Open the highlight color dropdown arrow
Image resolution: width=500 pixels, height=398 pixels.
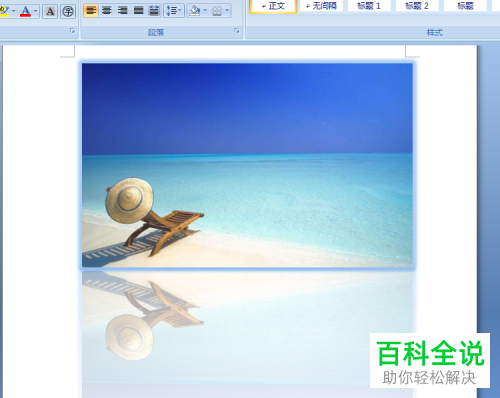click(x=13, y=11)
